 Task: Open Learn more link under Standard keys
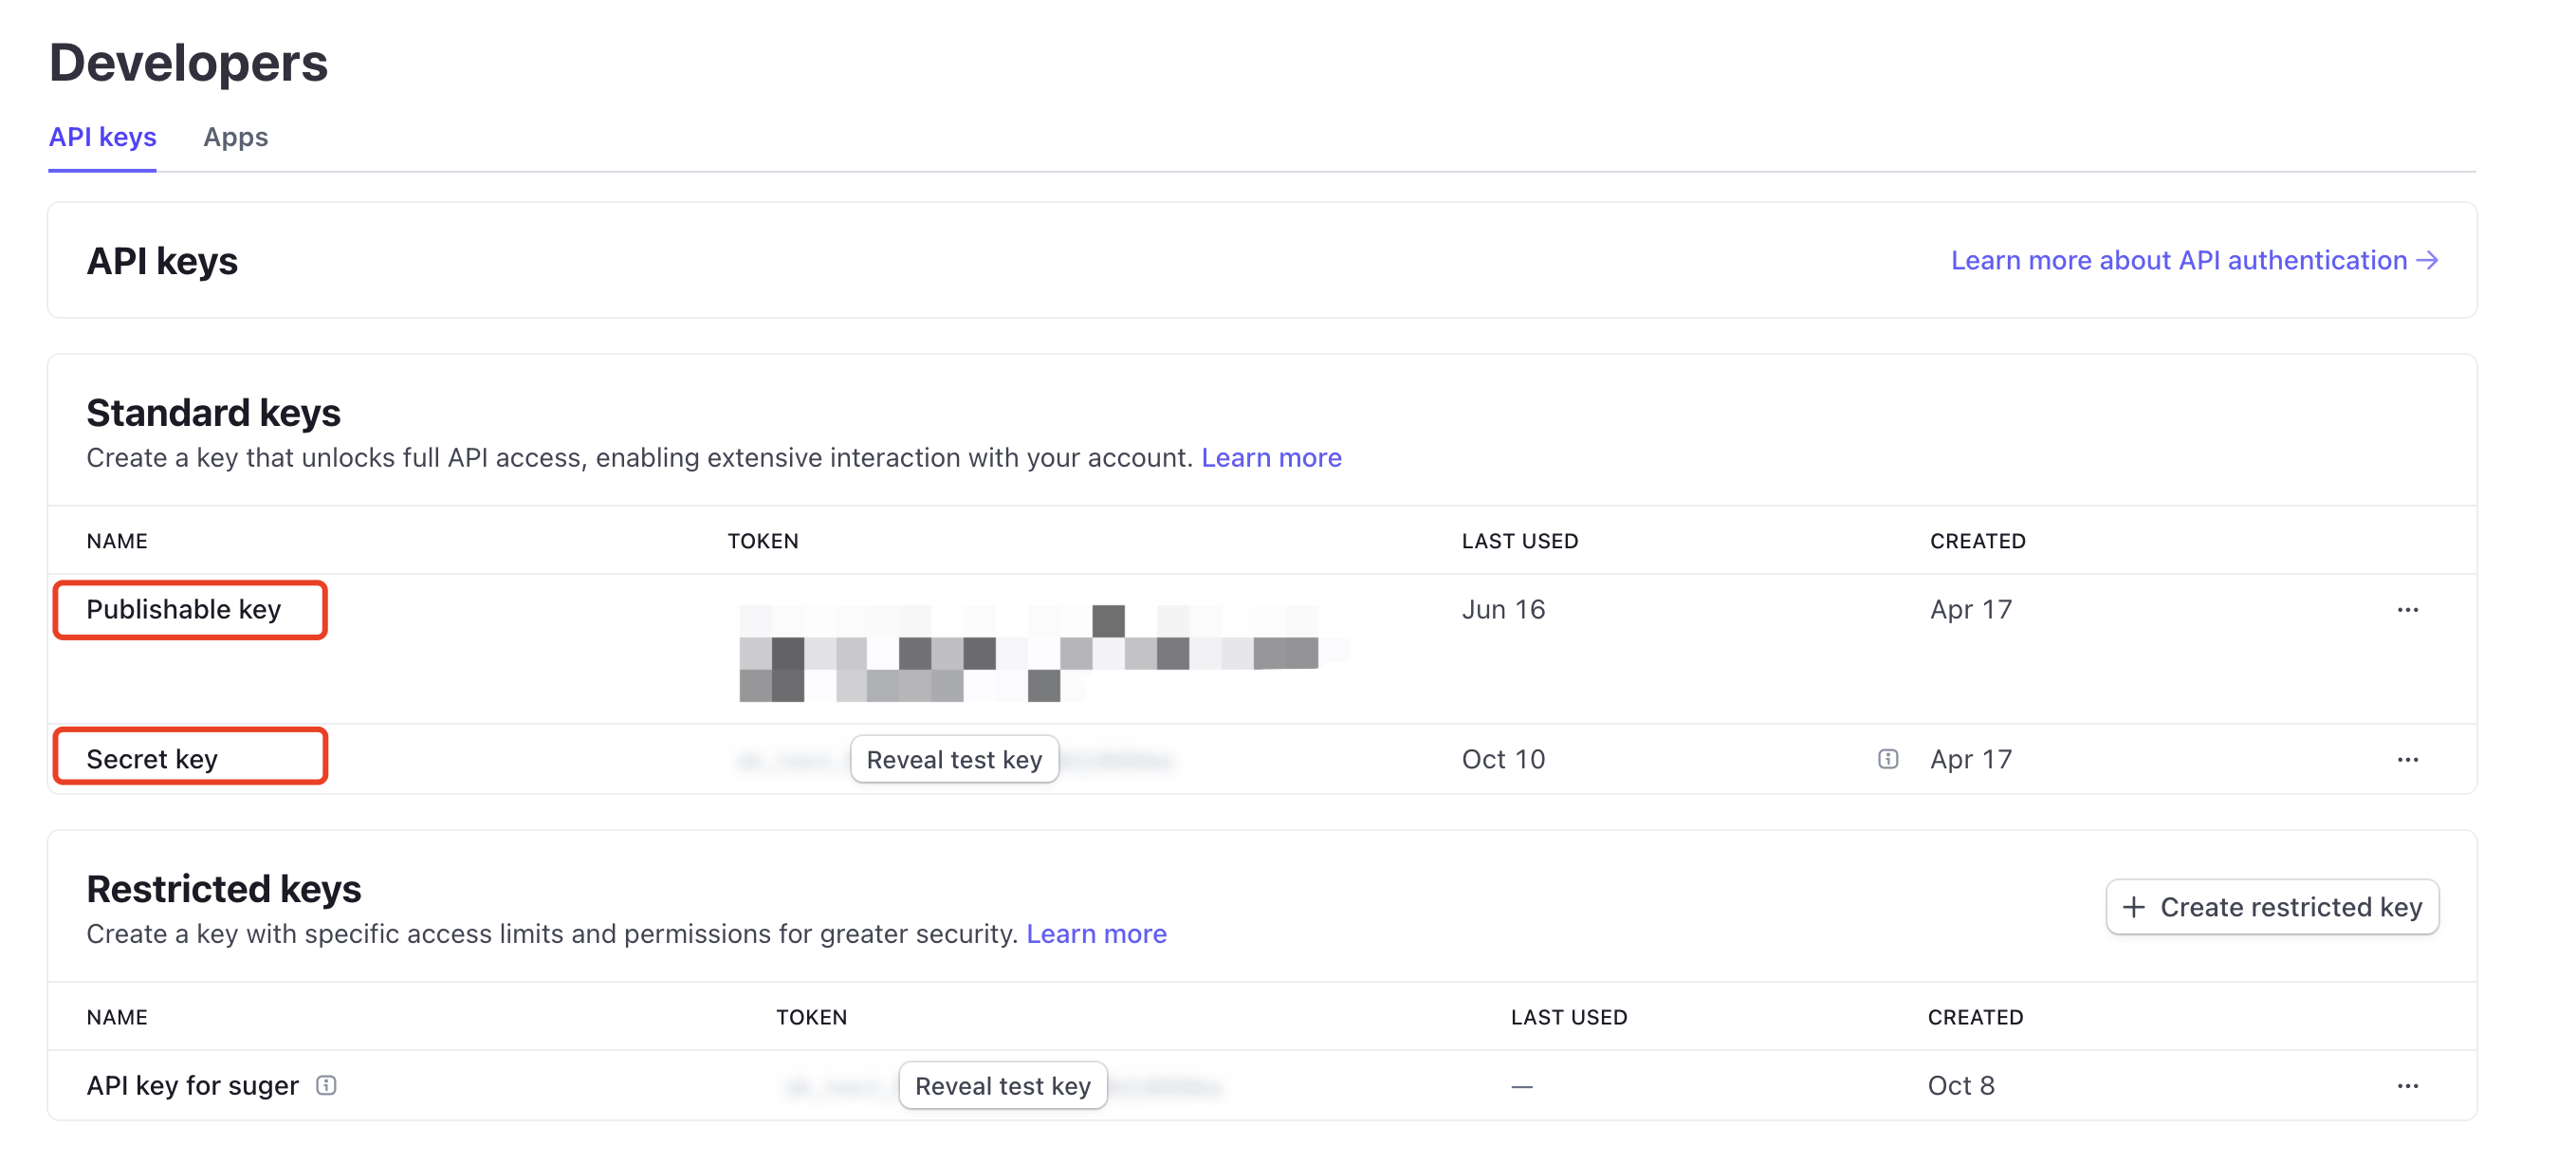coord(1270,457)
